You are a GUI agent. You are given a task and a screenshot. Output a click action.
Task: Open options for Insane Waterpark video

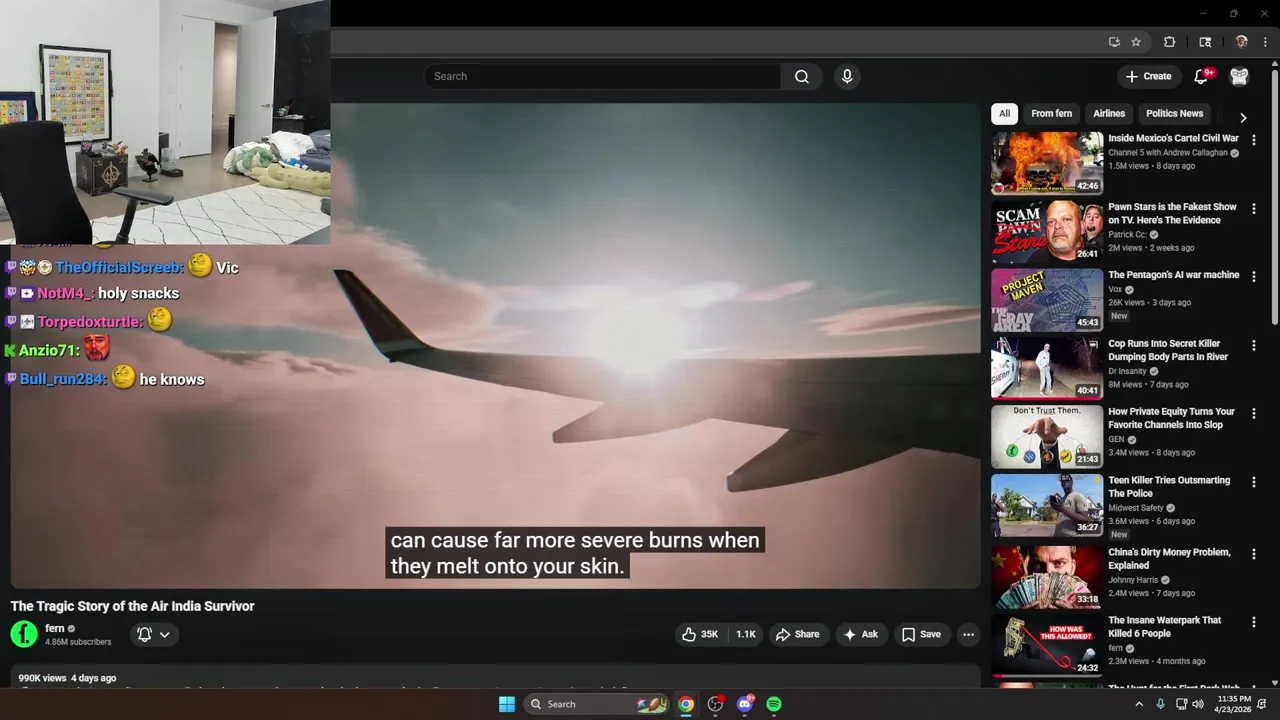1254,622
